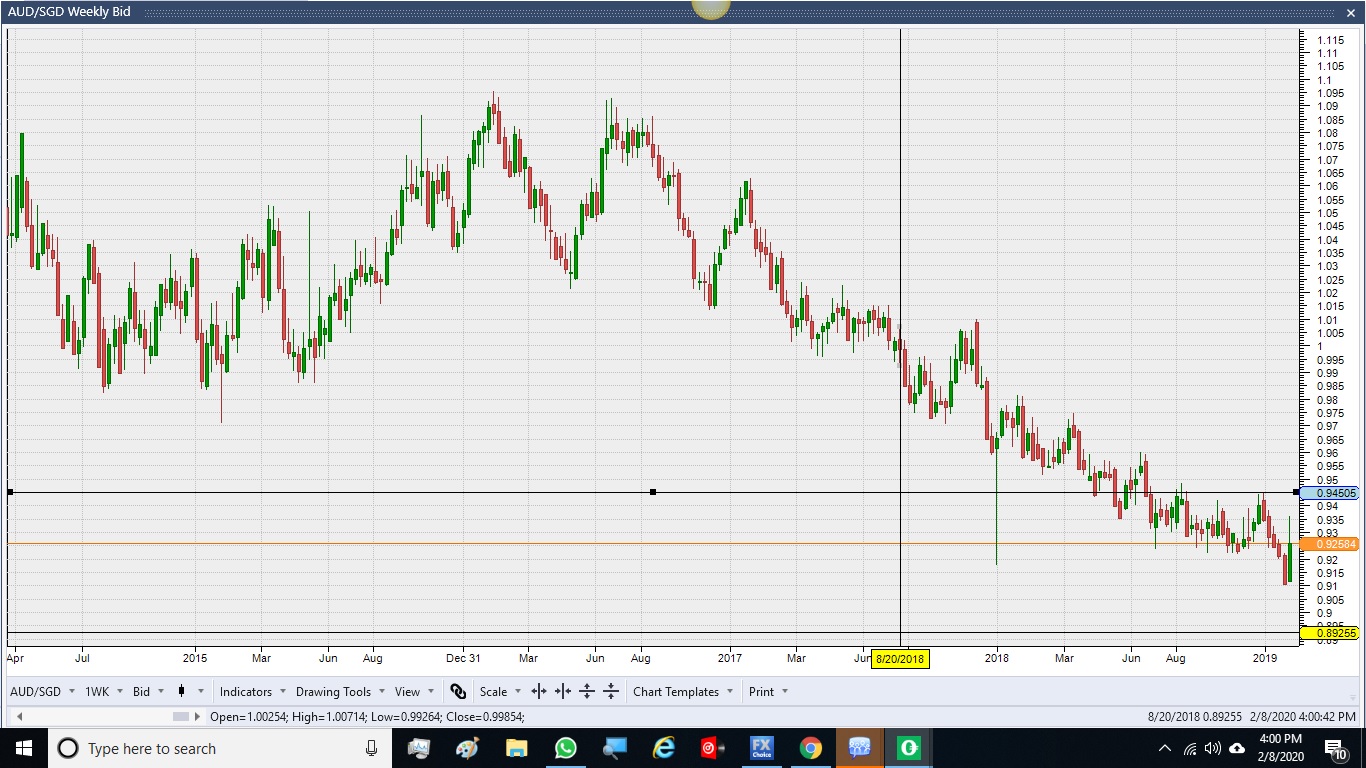Click the chart scrollbar right arrow
1366x768 pixels.
(x=197, y=717)
